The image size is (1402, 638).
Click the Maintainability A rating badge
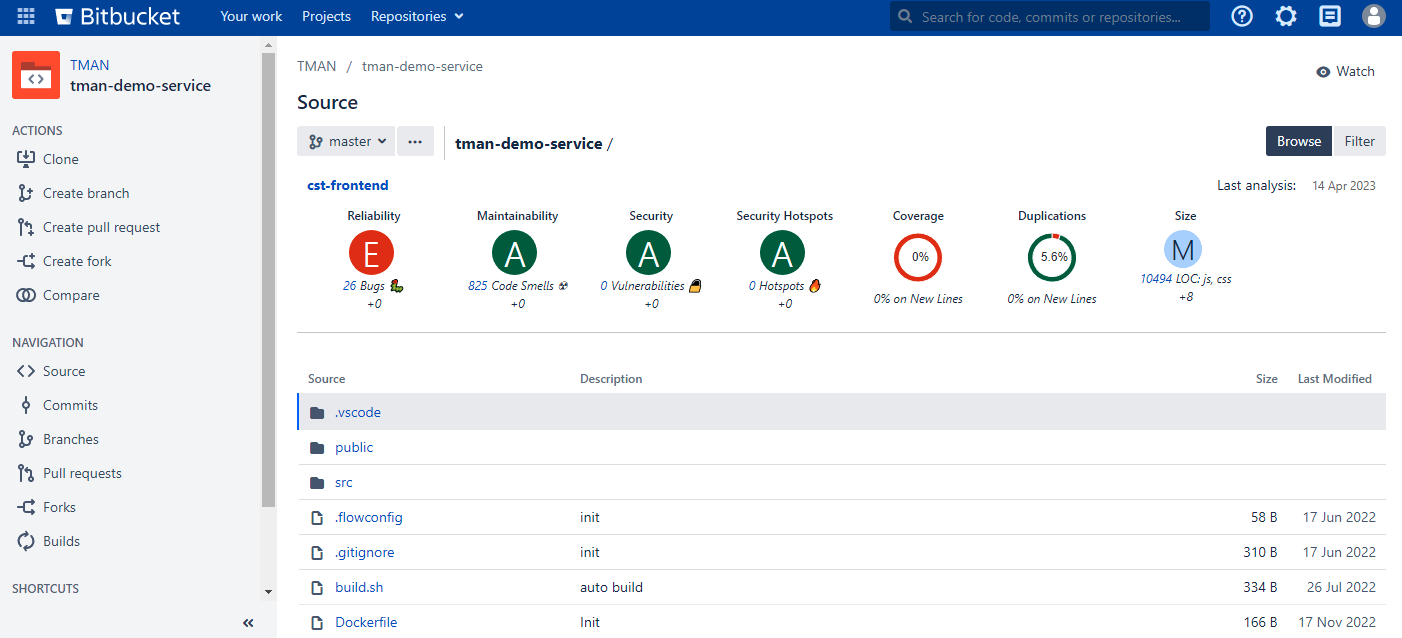pyautogui.click(x=515, y=254)
